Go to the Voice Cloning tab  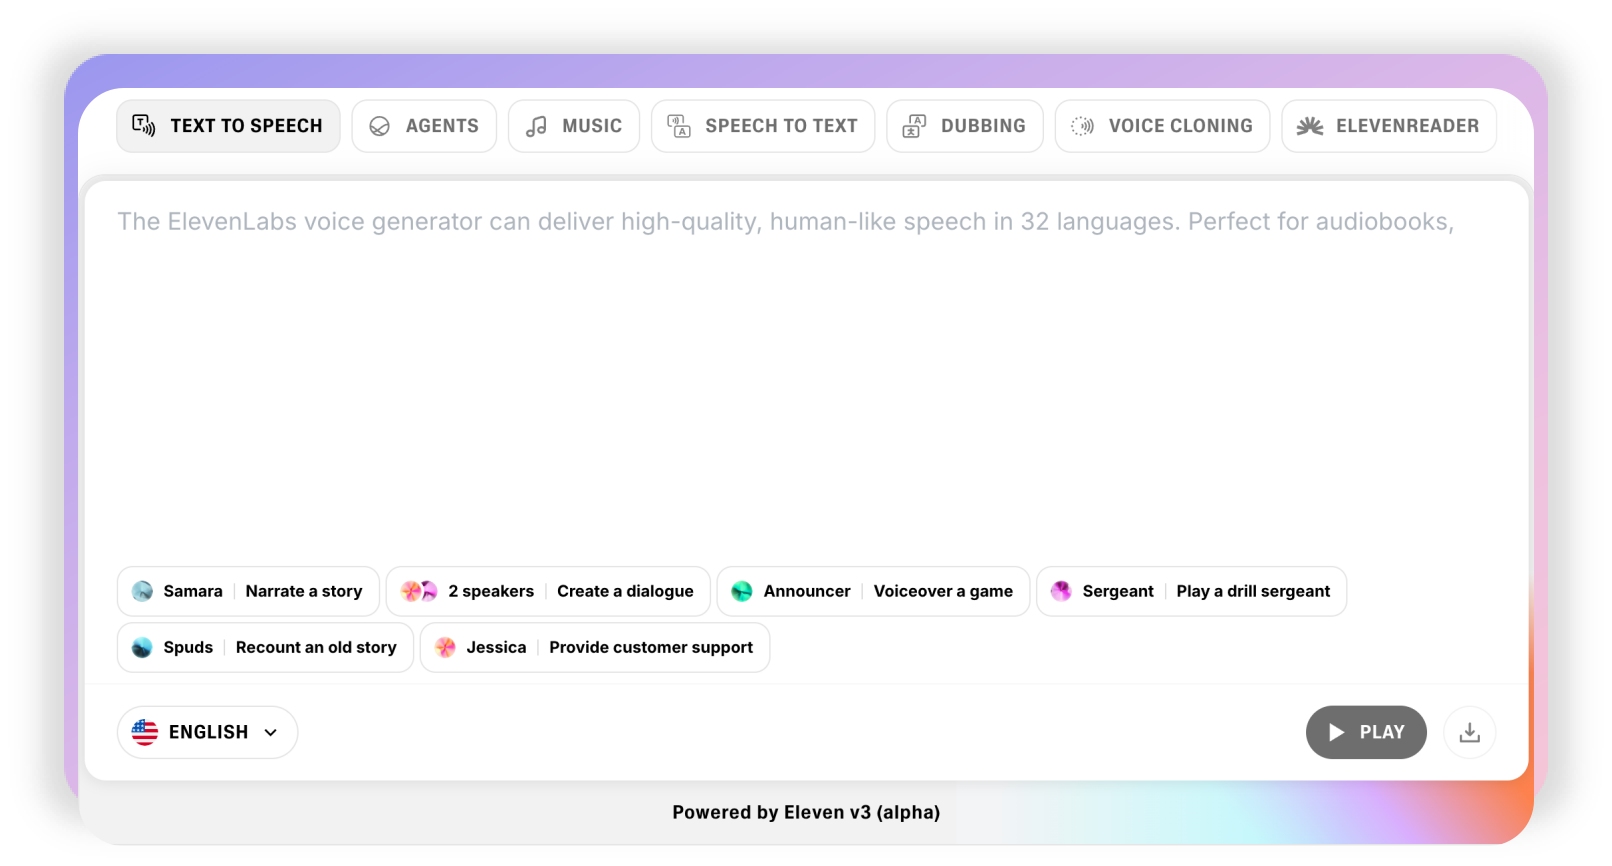1162,126
